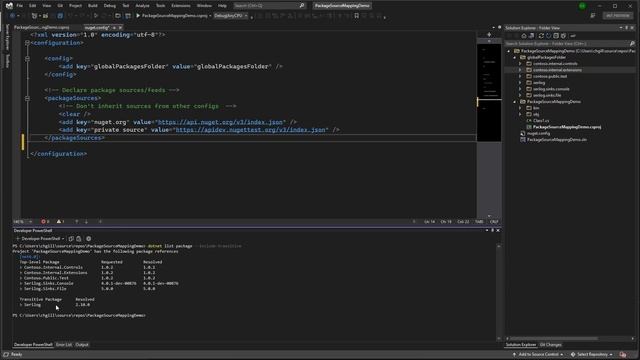640x360 pixels.
Task: Collapse the config XML element
Action: point(27,58)
